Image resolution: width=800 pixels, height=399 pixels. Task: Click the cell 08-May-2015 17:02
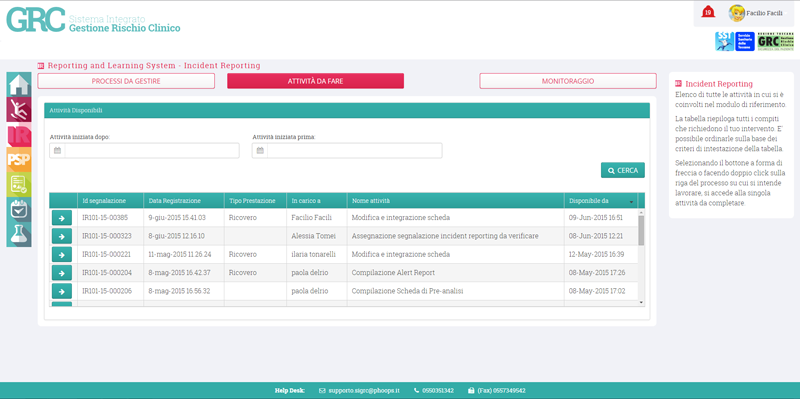point(601,291)
